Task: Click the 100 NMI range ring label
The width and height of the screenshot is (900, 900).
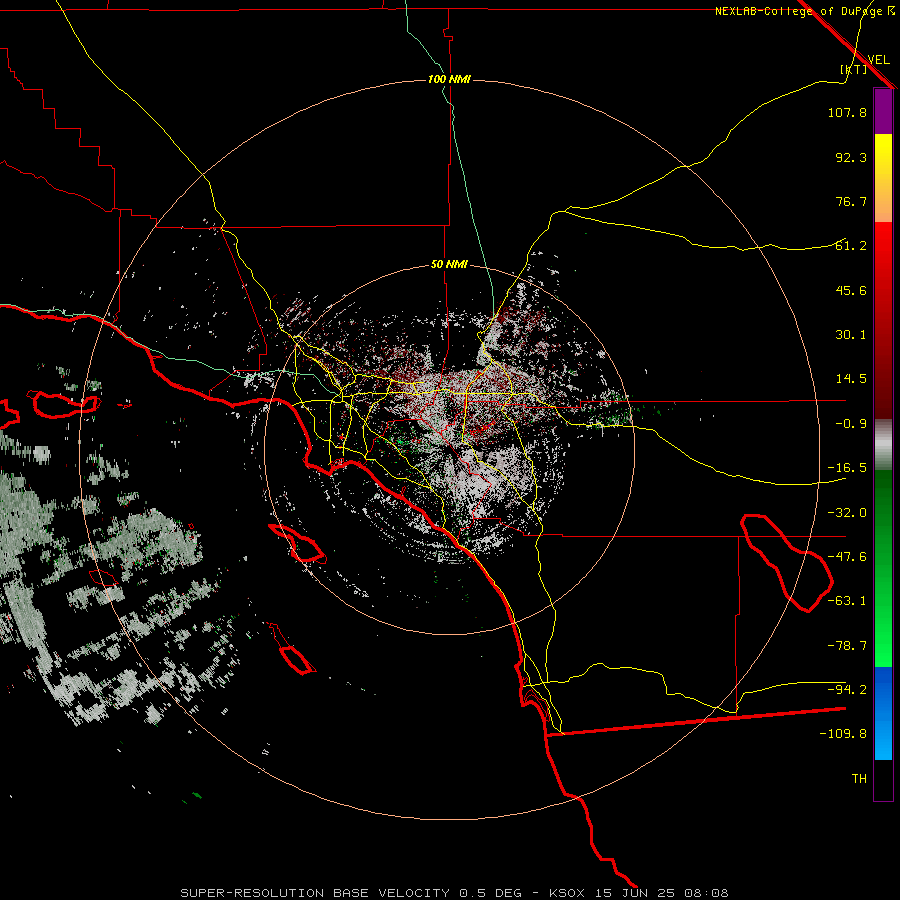Action: pyautogui.click(x=449, y=79)
